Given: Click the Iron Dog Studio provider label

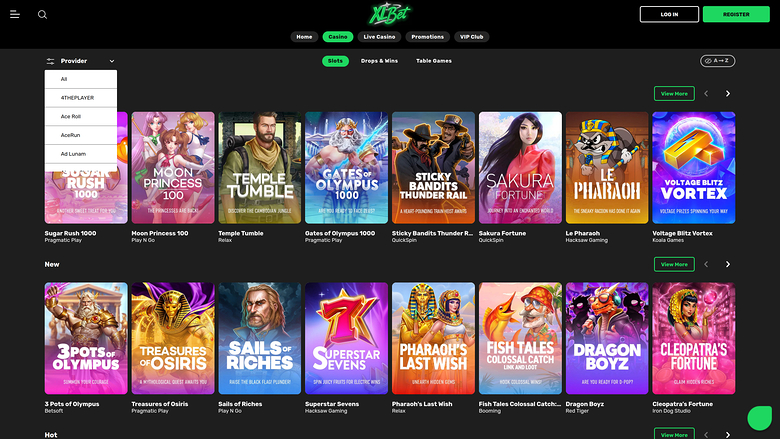Looking at the screenshot, I should point(671,411).
